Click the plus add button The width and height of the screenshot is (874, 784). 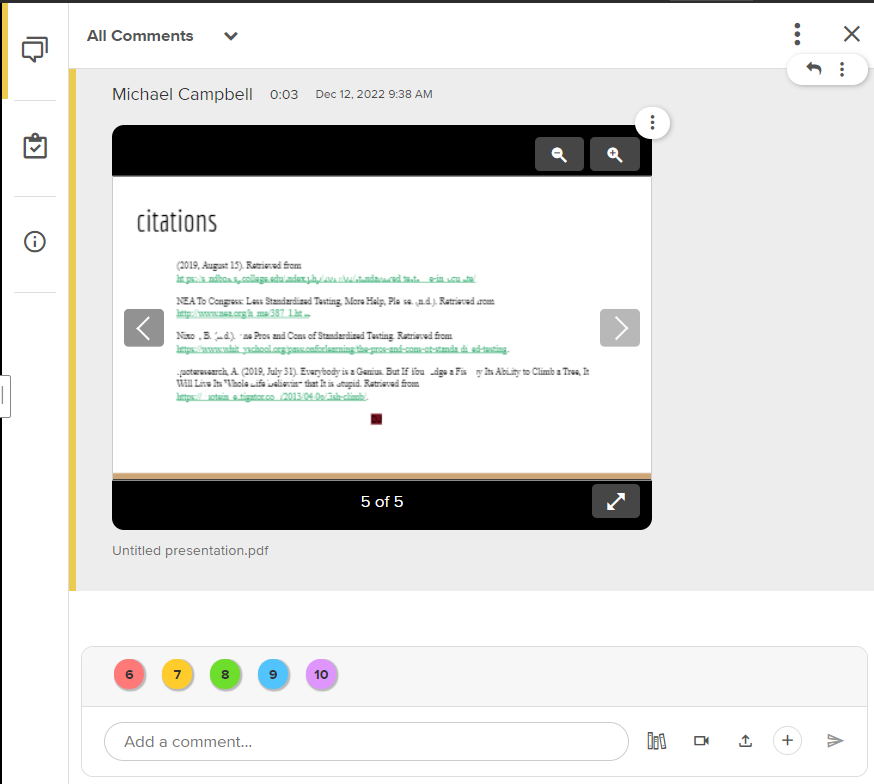tap(787, 741)
